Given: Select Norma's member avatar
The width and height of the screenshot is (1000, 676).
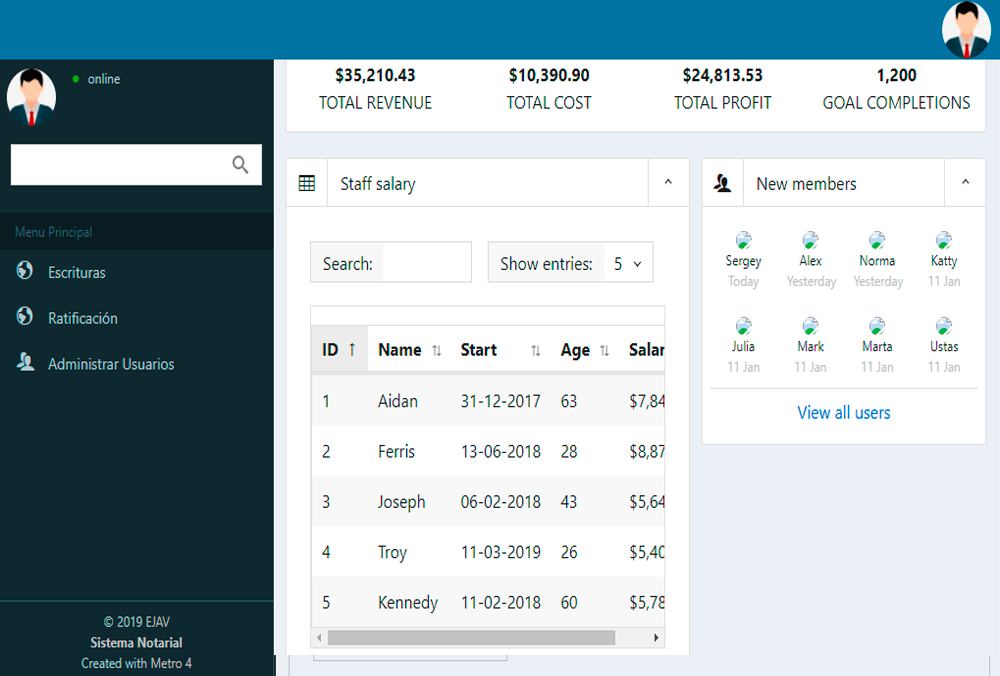Looking at the screenshot, I should coord(877,240).
